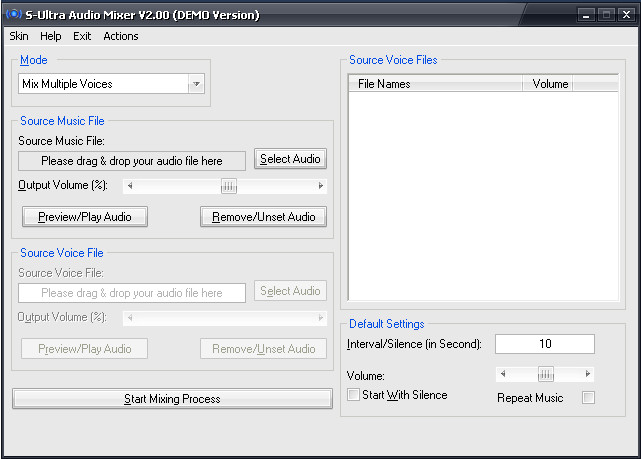Screen dimensions: 641x459
Task: Open the Help menu
Action: click(51, 36)
